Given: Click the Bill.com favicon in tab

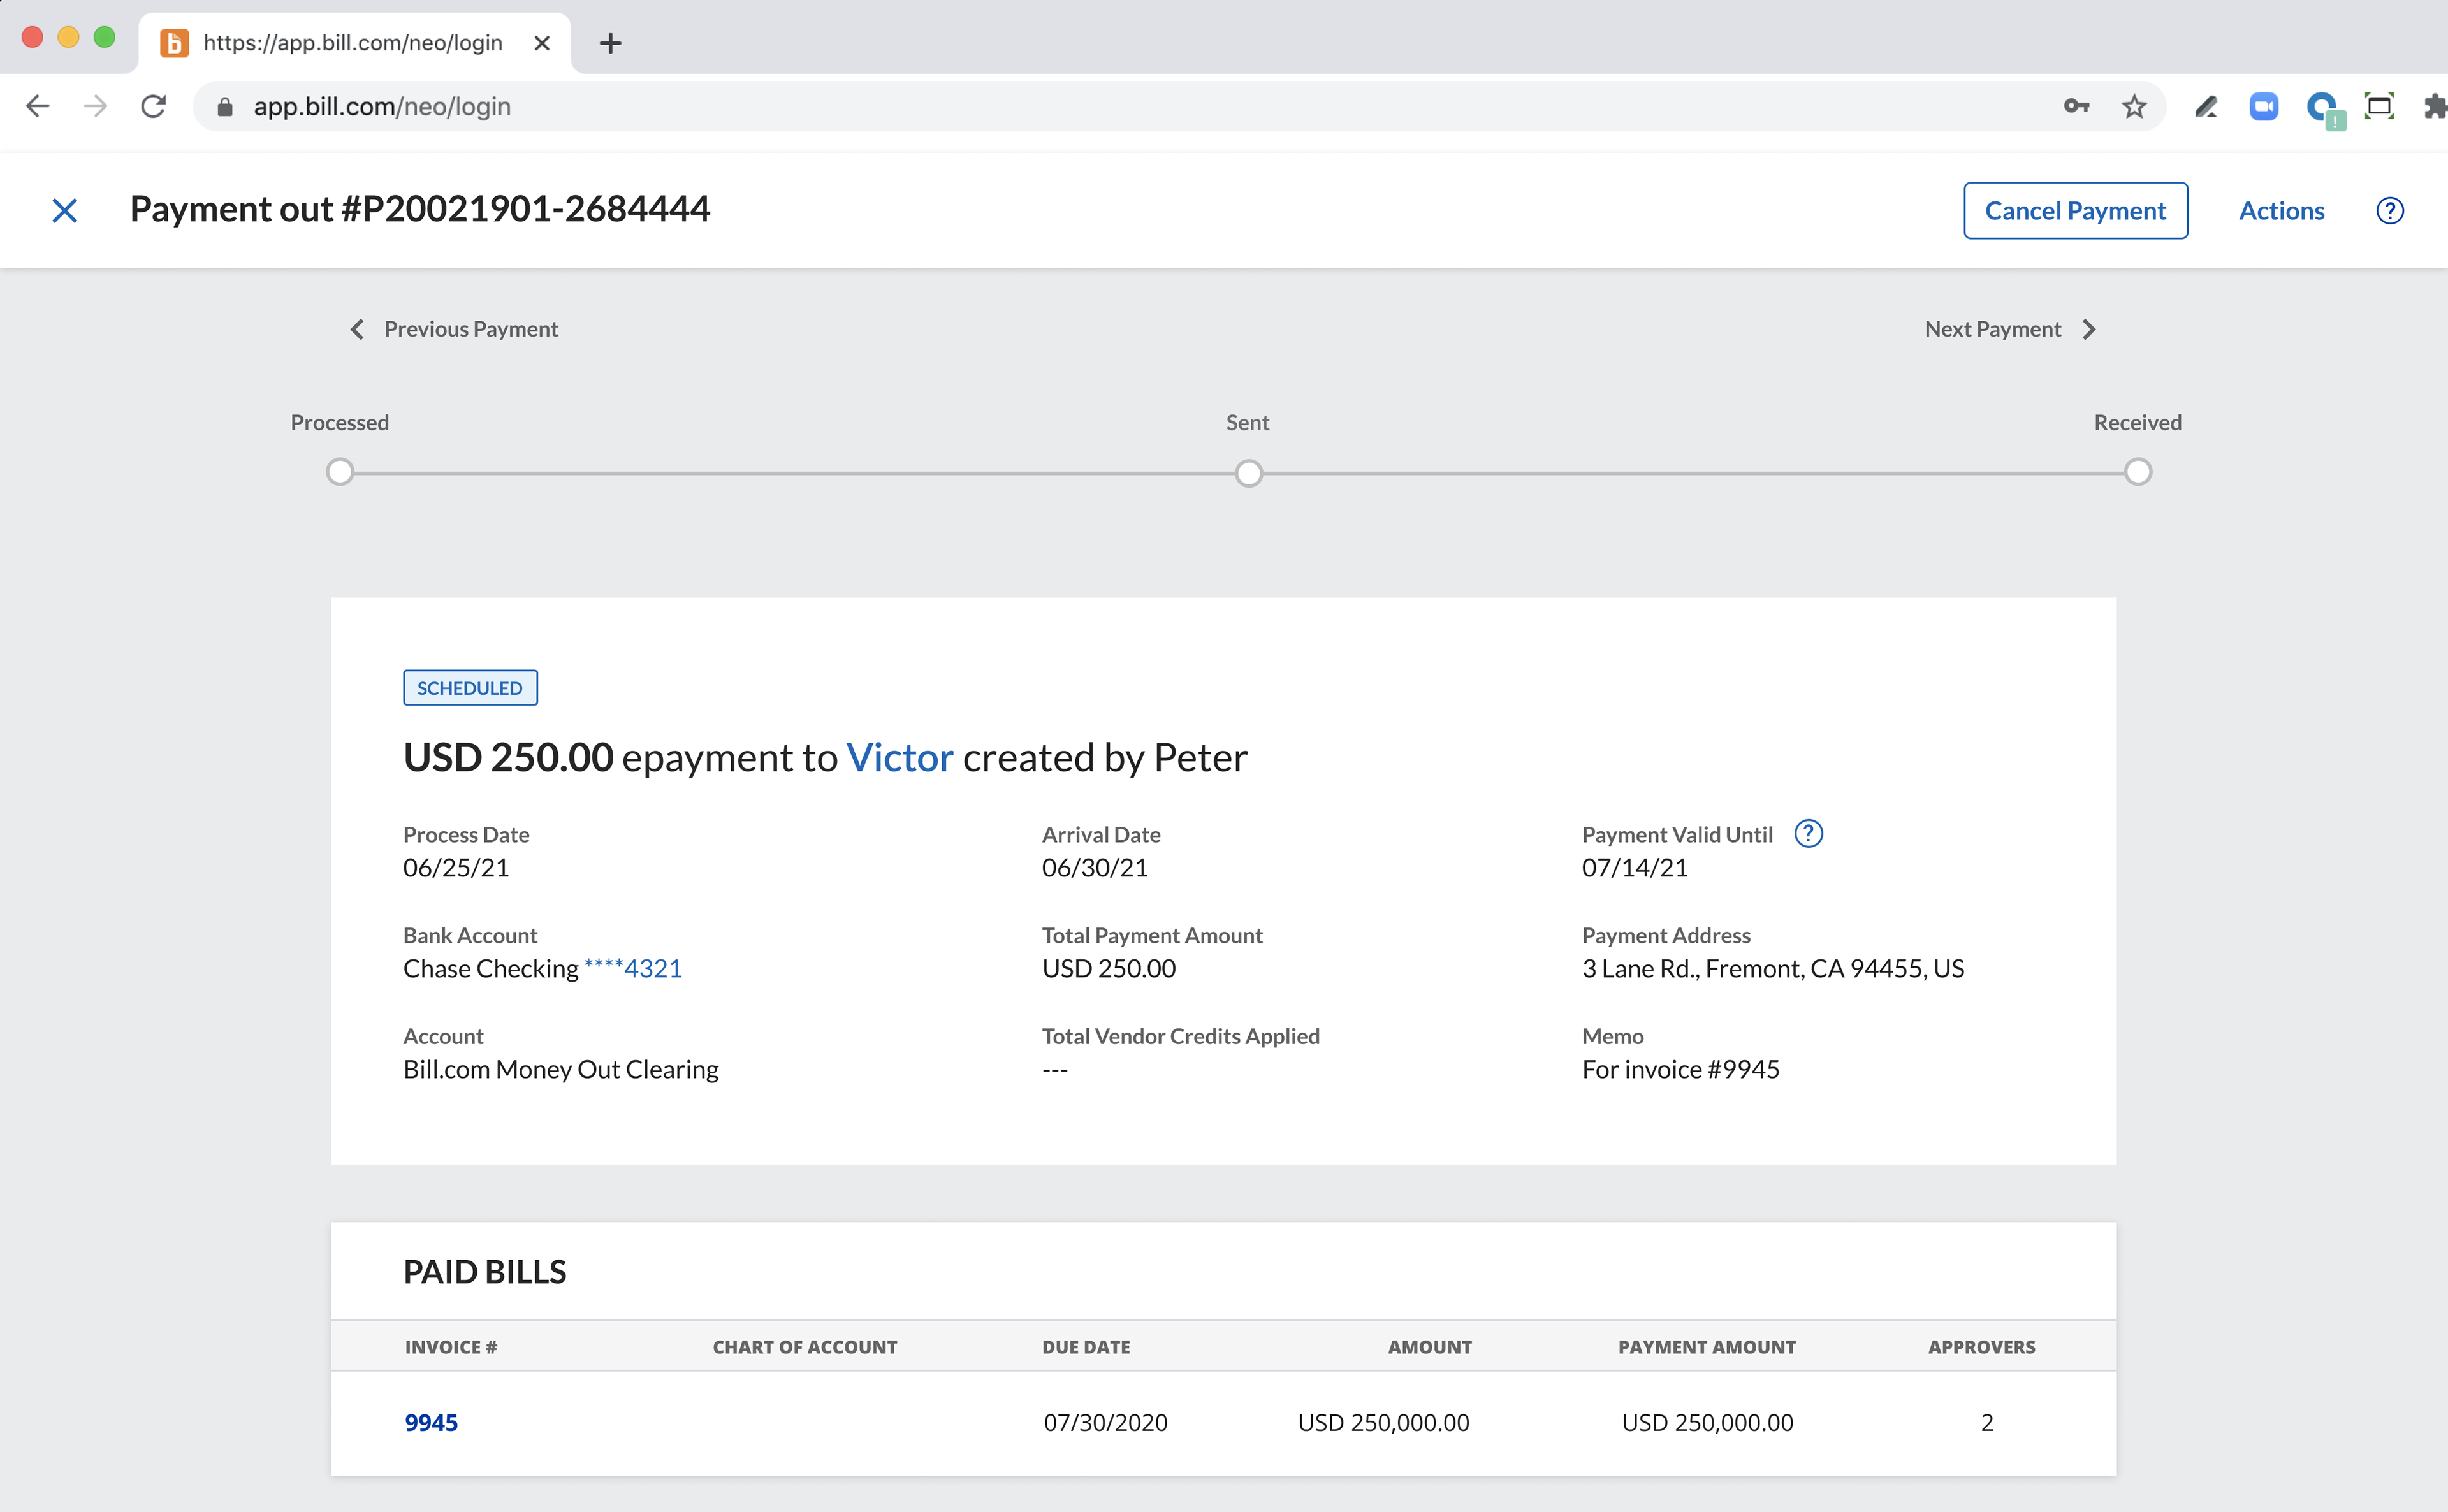Looking at the screenshot, I should [175, 43].
